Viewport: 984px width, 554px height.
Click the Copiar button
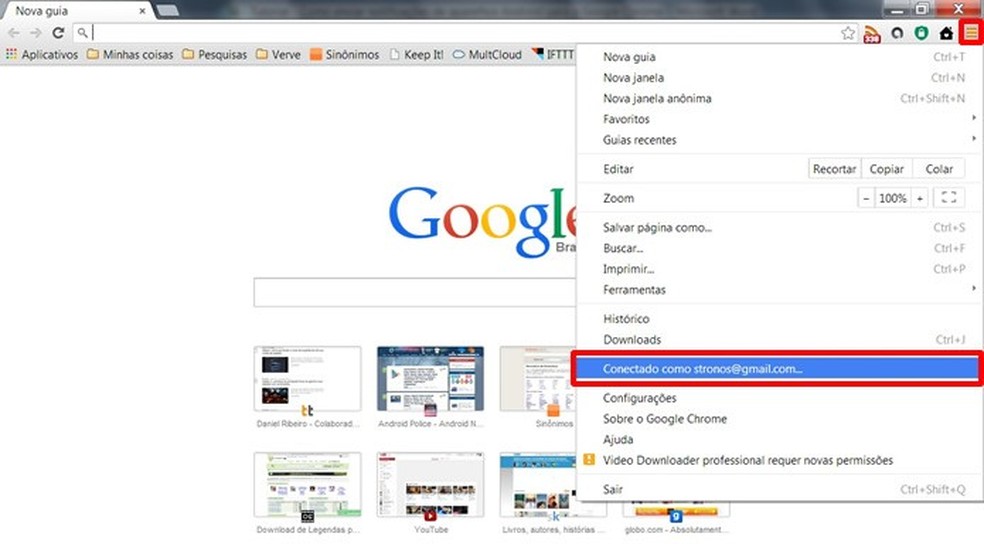(886, 169)
